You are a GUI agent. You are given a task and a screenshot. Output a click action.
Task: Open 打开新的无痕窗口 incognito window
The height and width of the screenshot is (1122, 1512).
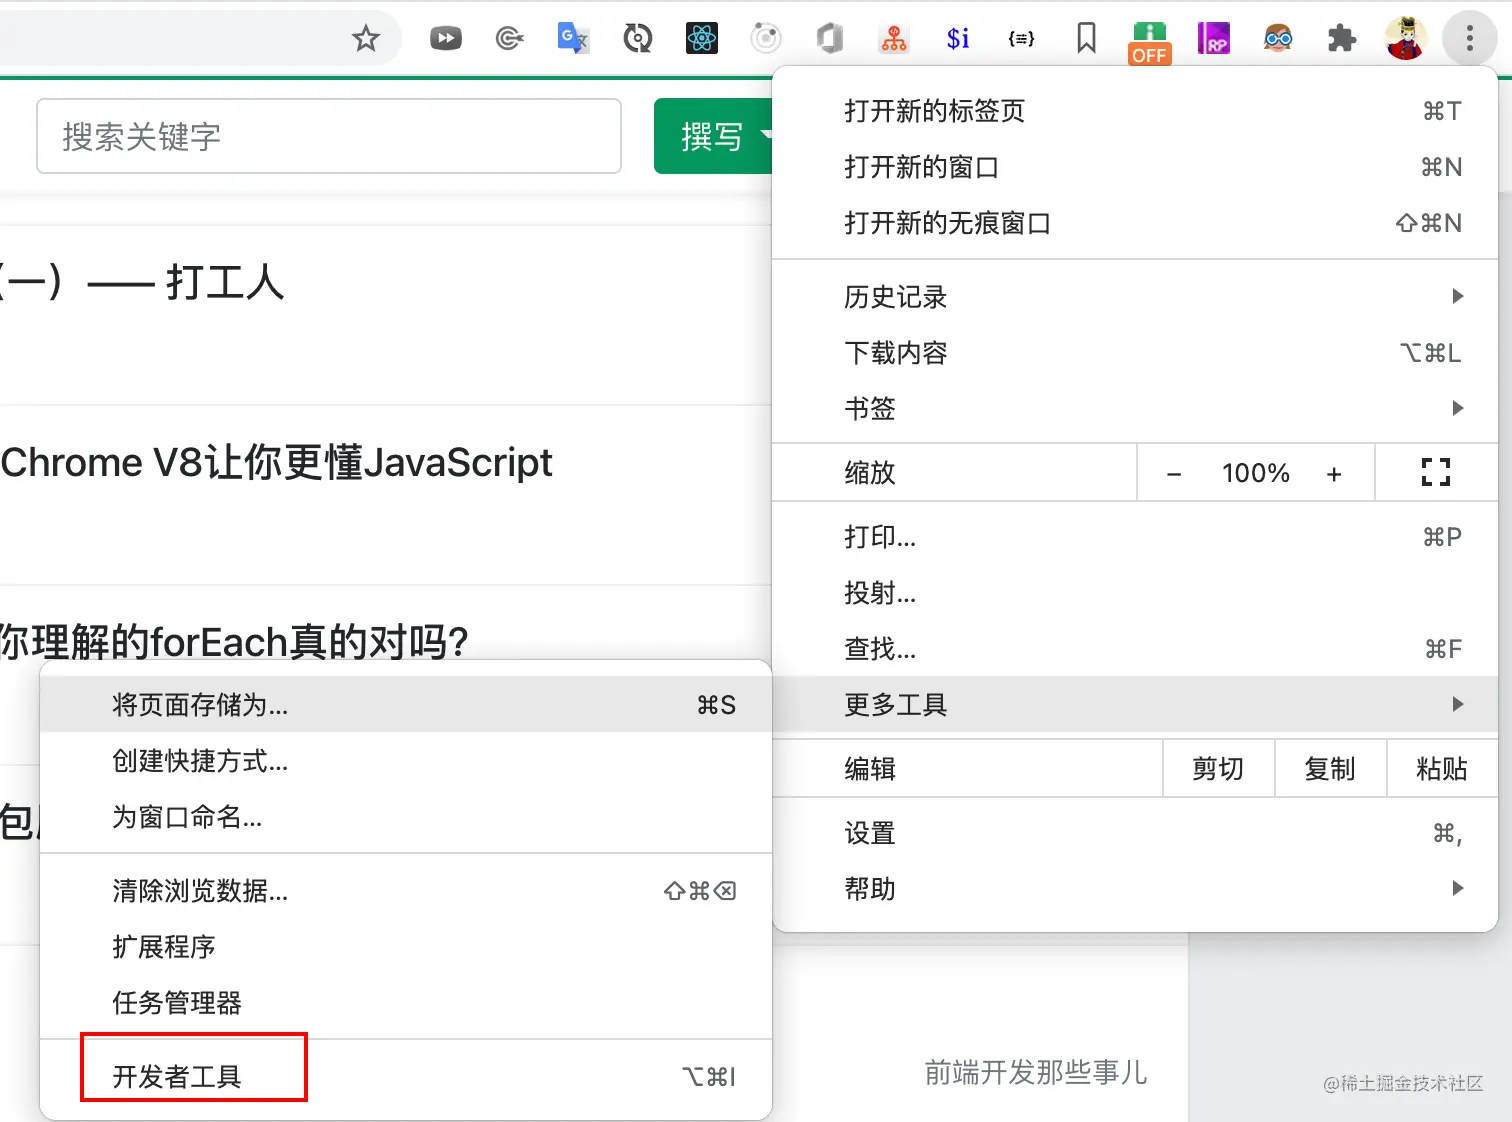click(x=1135, y=223)
